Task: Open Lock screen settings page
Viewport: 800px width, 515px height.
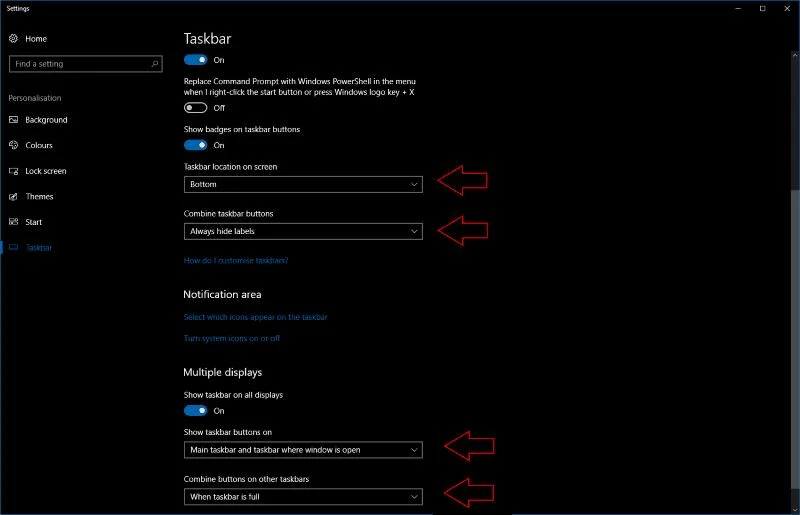Action: pyautogui.click(x=45, y=171)
